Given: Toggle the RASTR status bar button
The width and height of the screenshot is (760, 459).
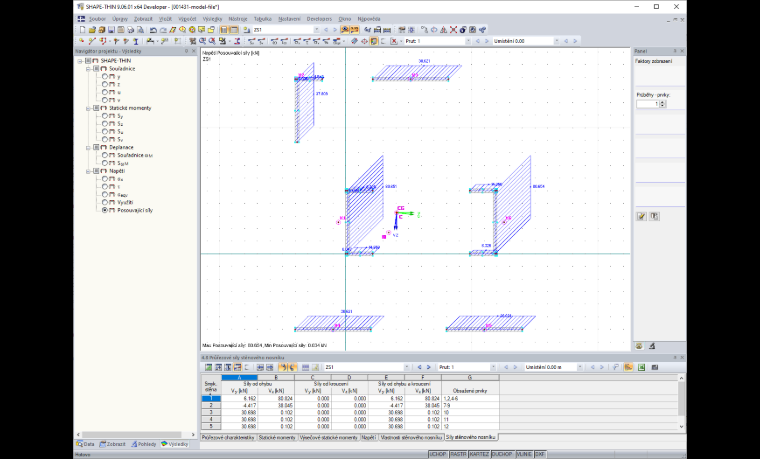Looking at the screenshot, I should [x=458, y=454].
